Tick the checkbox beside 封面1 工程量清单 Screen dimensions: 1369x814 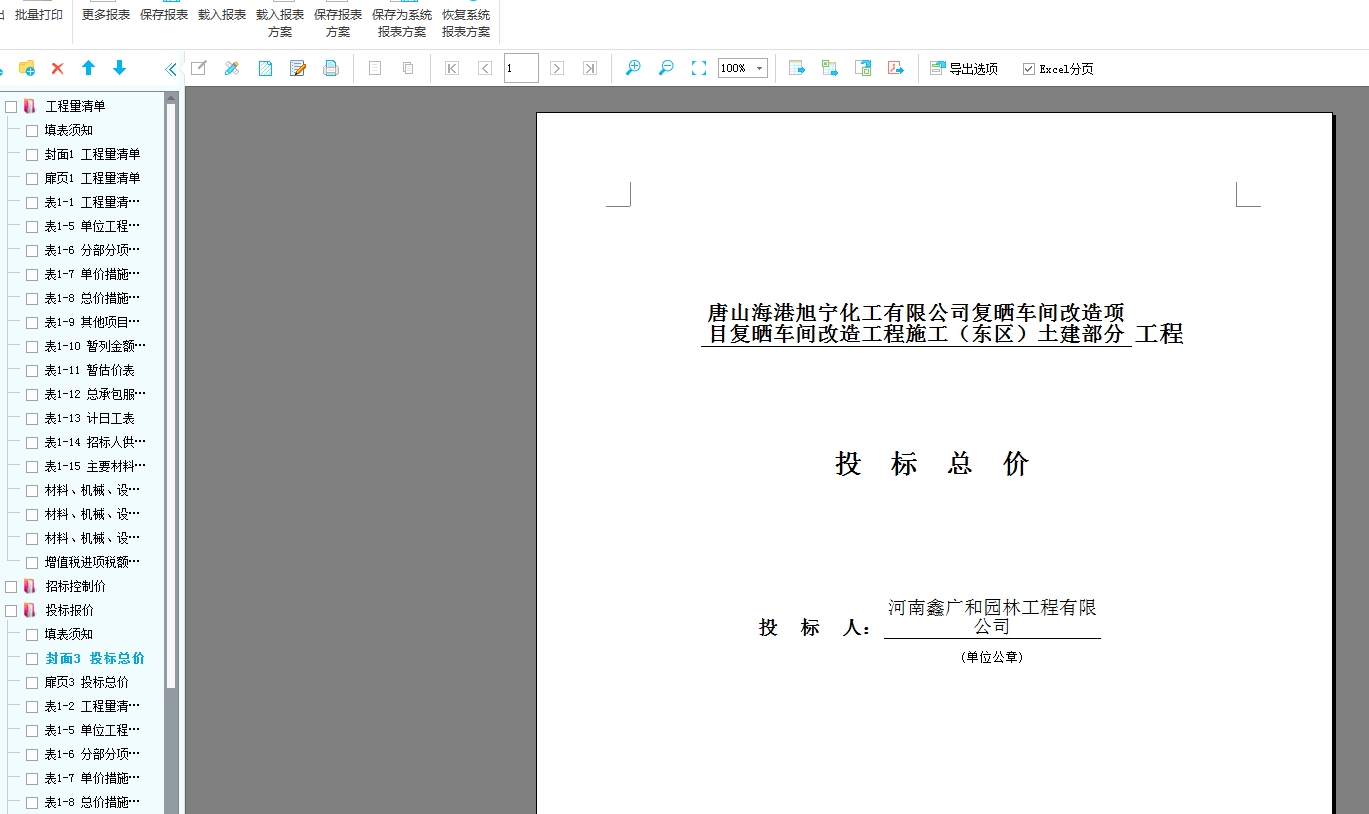point(32,154)
